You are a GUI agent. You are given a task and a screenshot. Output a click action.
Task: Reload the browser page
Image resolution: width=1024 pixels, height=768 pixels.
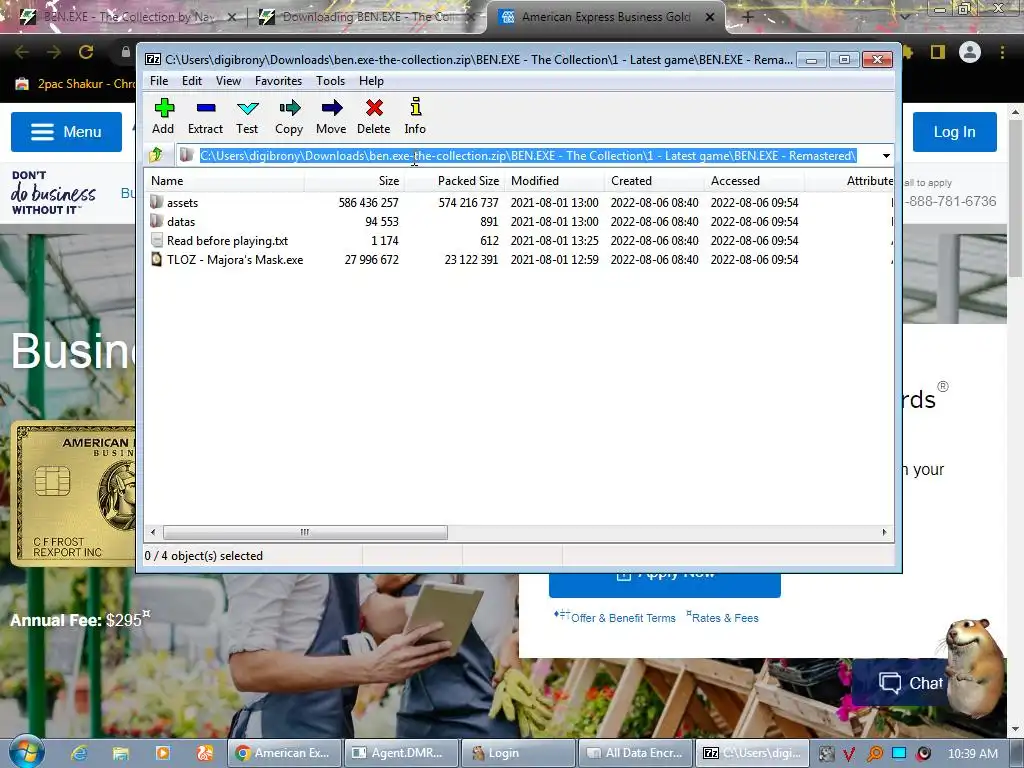tap(86, 52)
